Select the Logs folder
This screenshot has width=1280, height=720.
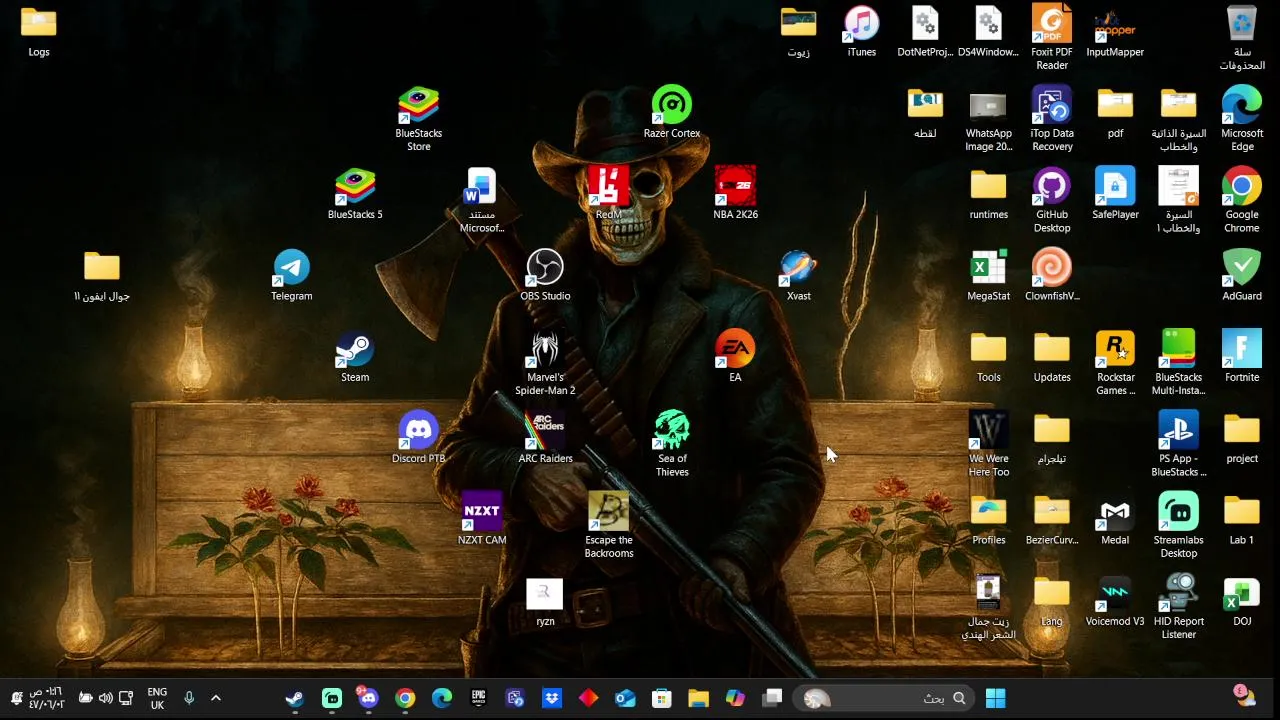click(x=39, y=32)
